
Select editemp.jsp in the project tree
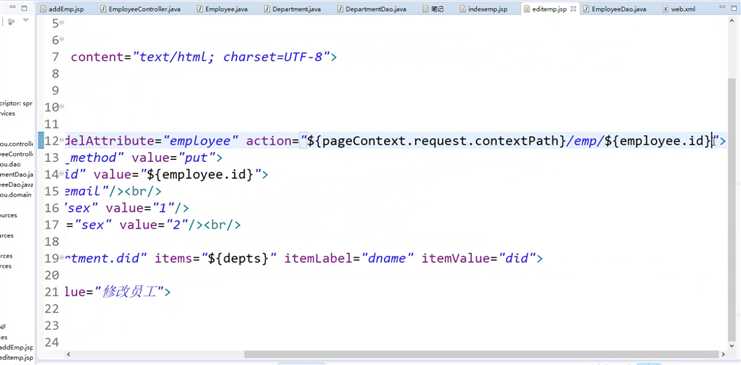(x=17, y=357)
